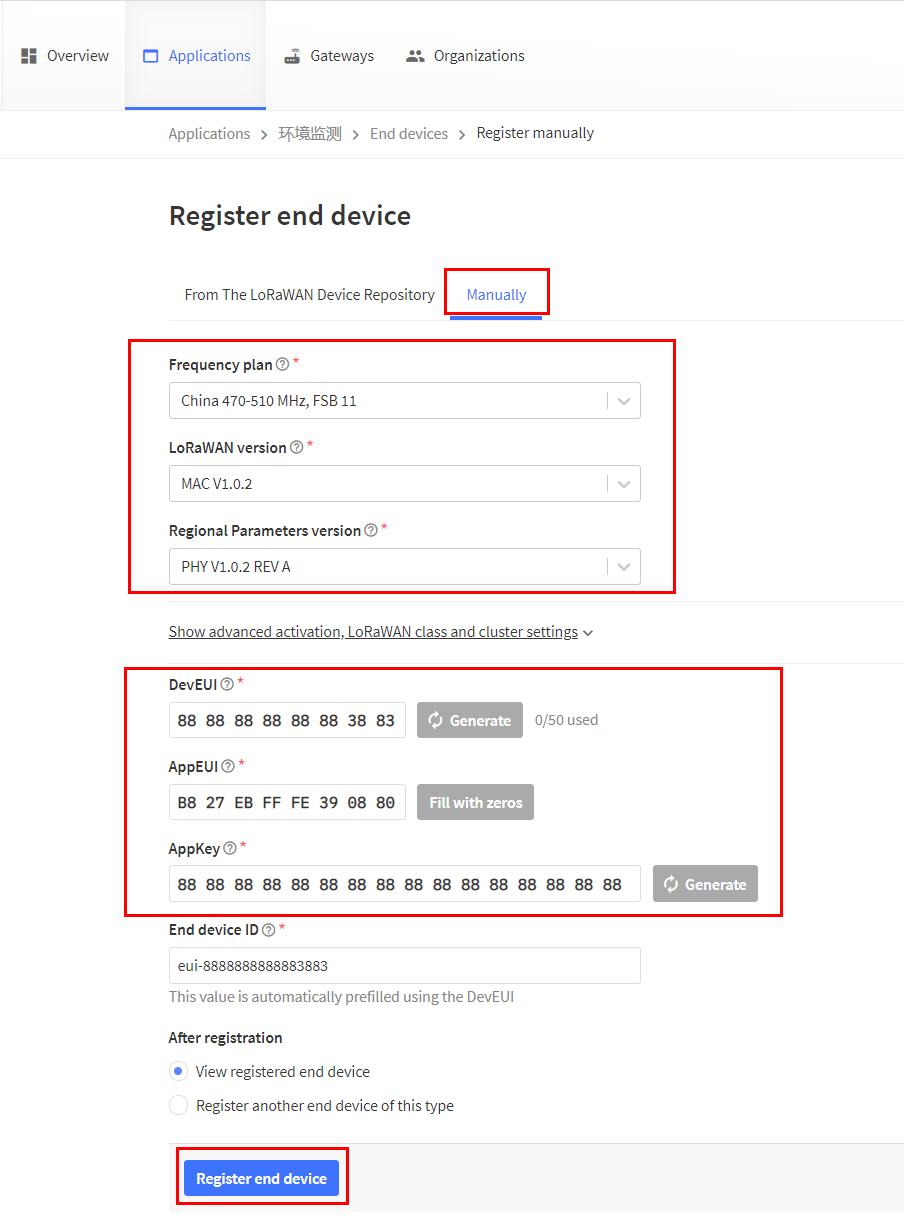This screenshot has height=1226, width=904.
Task: Click the DevEUI help question icon
Action: [227, 685]
